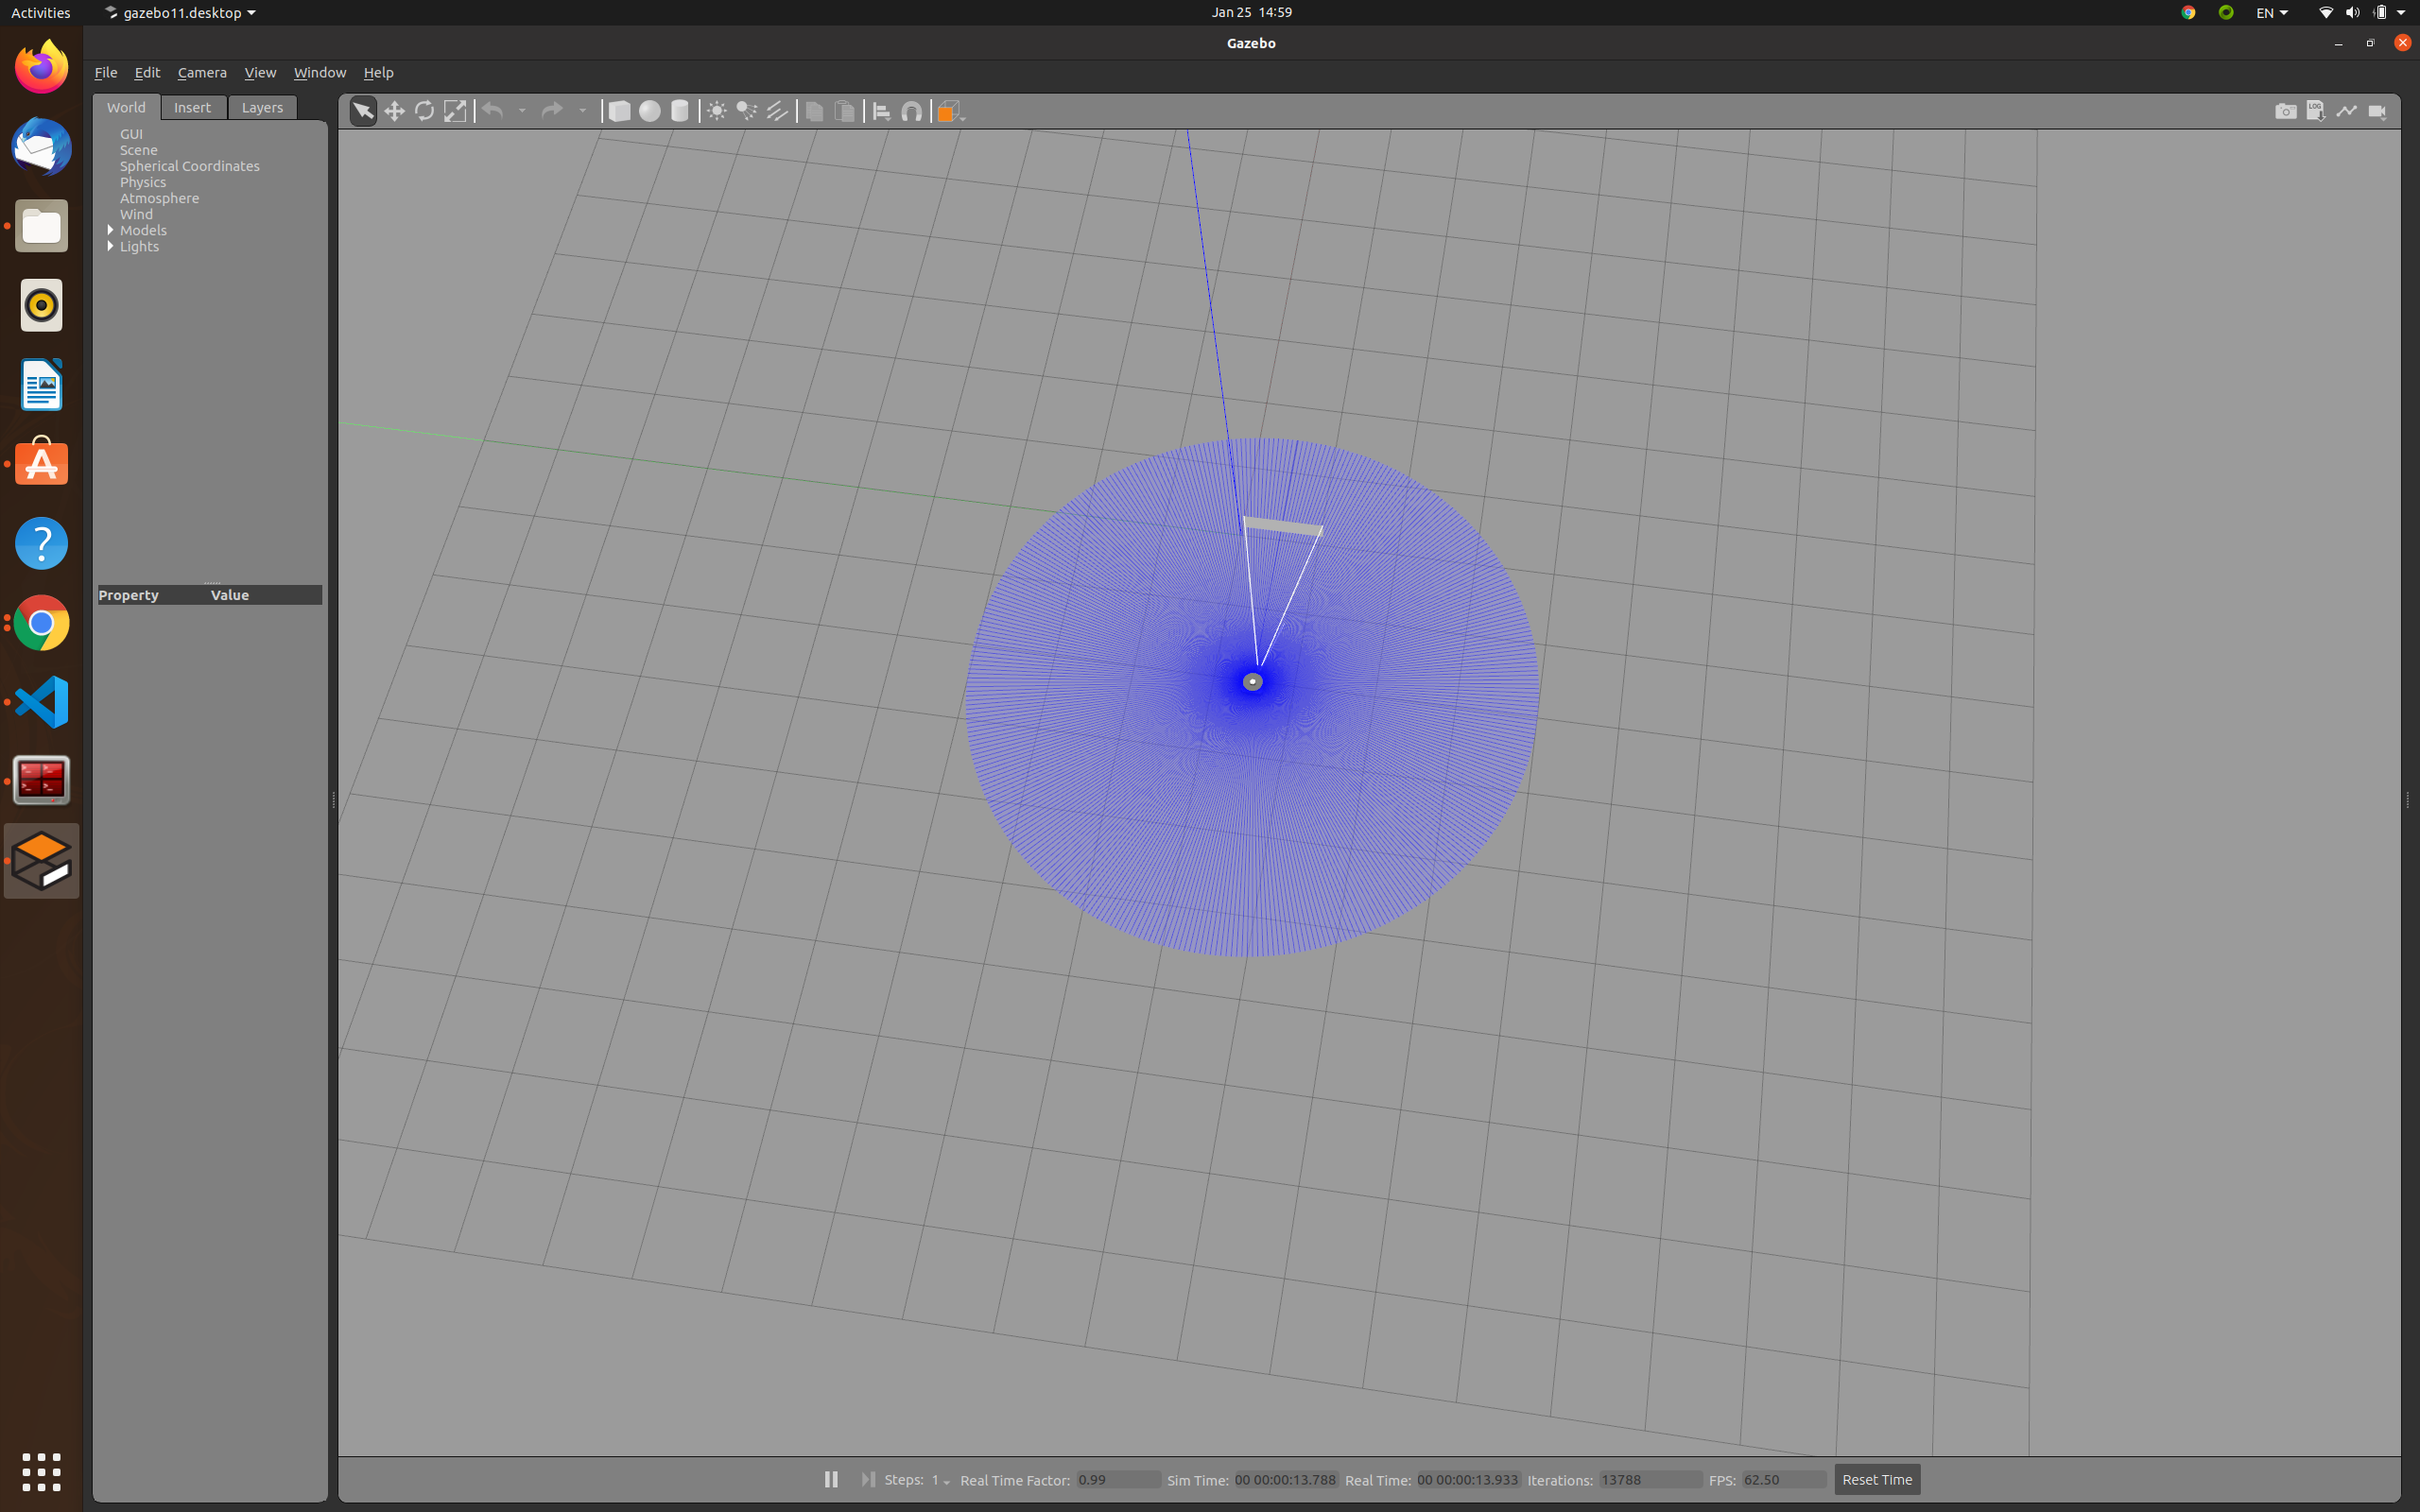Expand the Models tree item
2420x1512 pixels.
tap(110, 230)
